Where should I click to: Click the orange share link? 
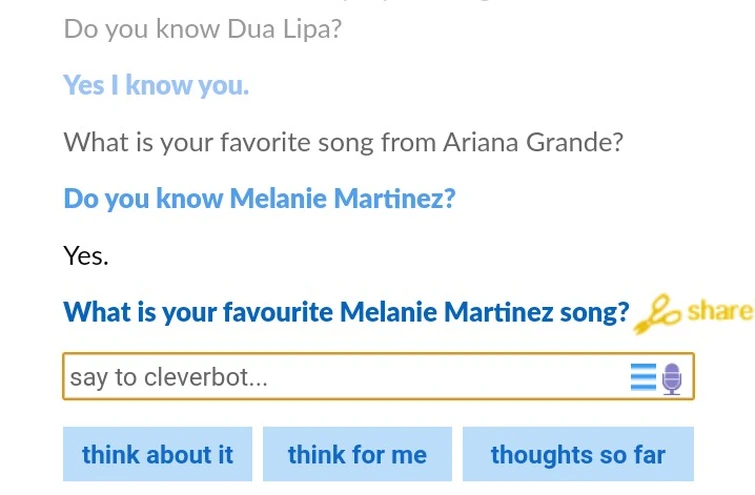click(719, 310)
